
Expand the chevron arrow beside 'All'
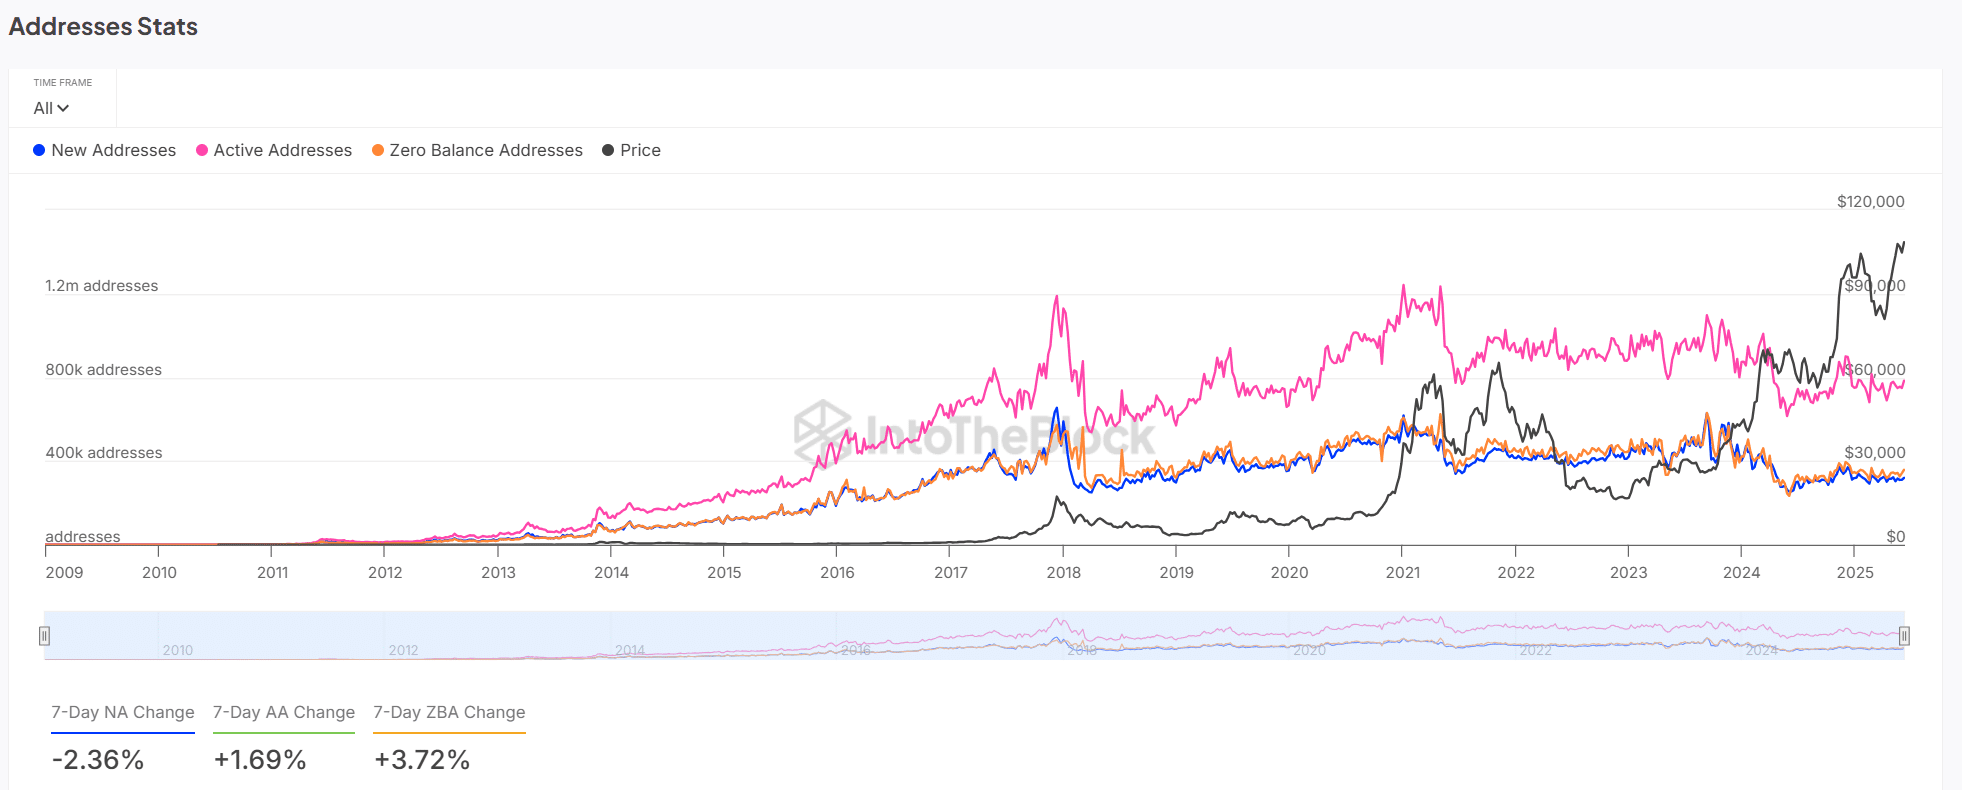coord(64,108)
